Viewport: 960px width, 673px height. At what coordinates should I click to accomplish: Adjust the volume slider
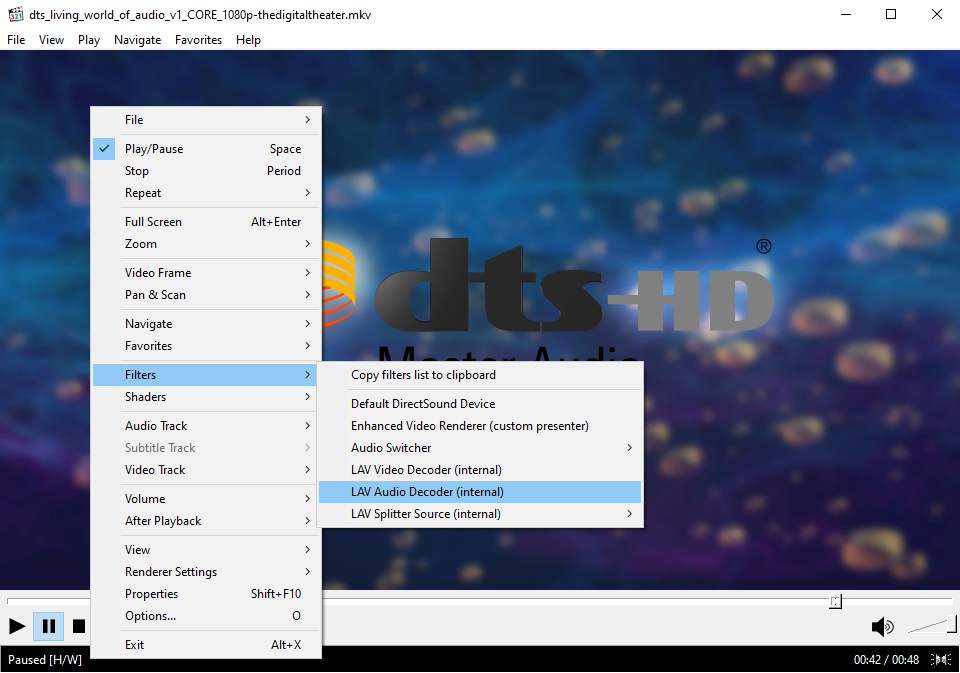click(x=931, y=625)
